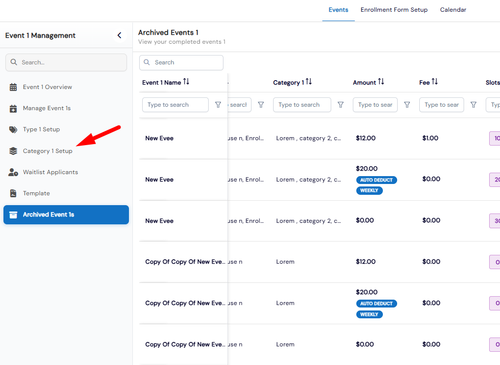Click the Event 1 Overview calendar icon

(x=13, y=87)
